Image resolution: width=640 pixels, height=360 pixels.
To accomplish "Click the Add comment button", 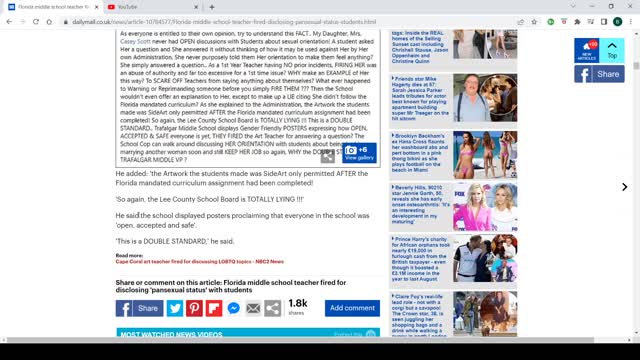I will pyautogui.click(x=352, y=308).
